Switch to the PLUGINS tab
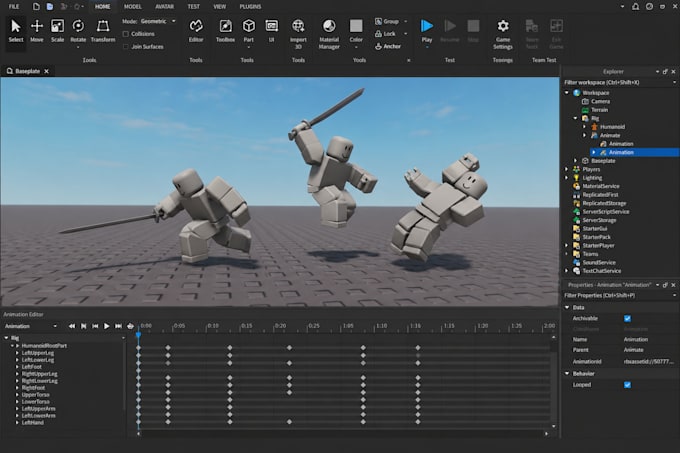The width and height of the screenshot is (680, 453). pyautogui.click(x=250, y=7)
